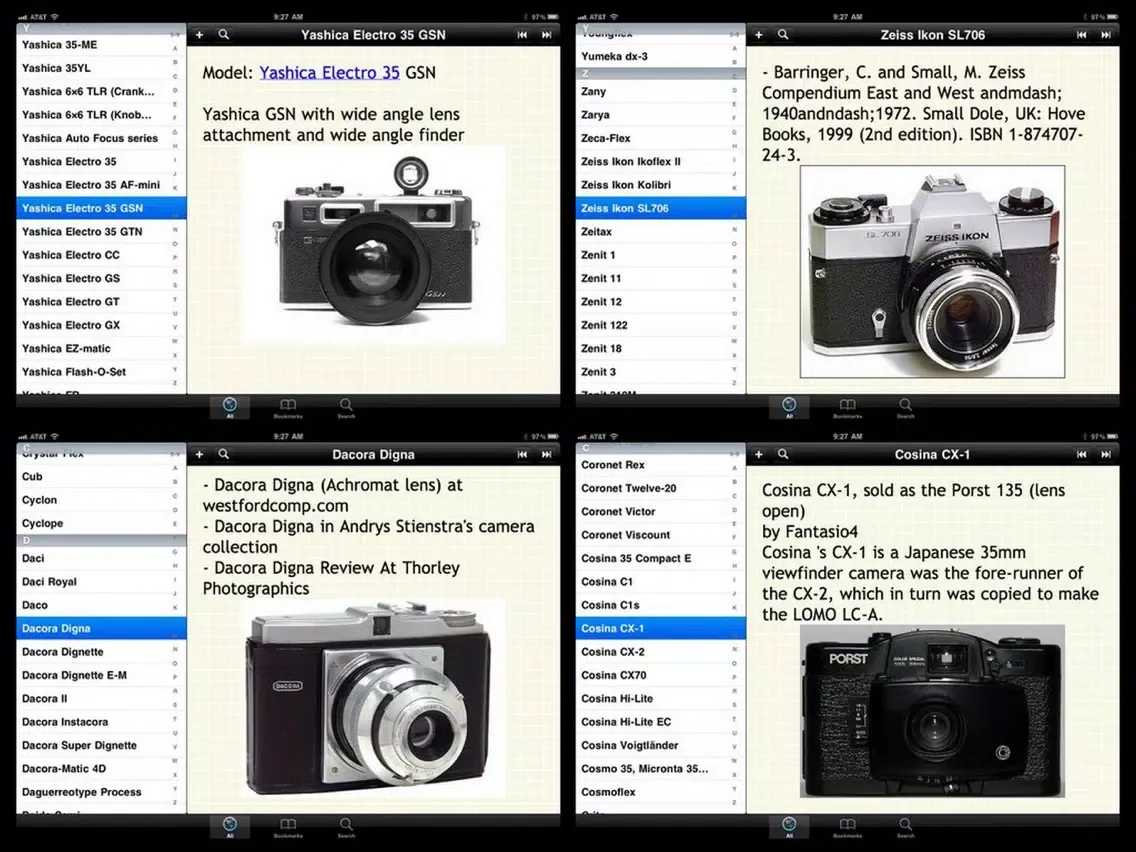
Task: Go to previous entry from Yashica Electro 35 GSN
Action: [x=522, y=35]
